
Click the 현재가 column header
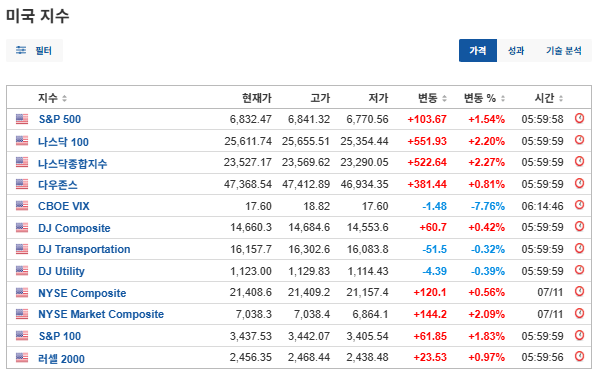click(x=257, y=98)
